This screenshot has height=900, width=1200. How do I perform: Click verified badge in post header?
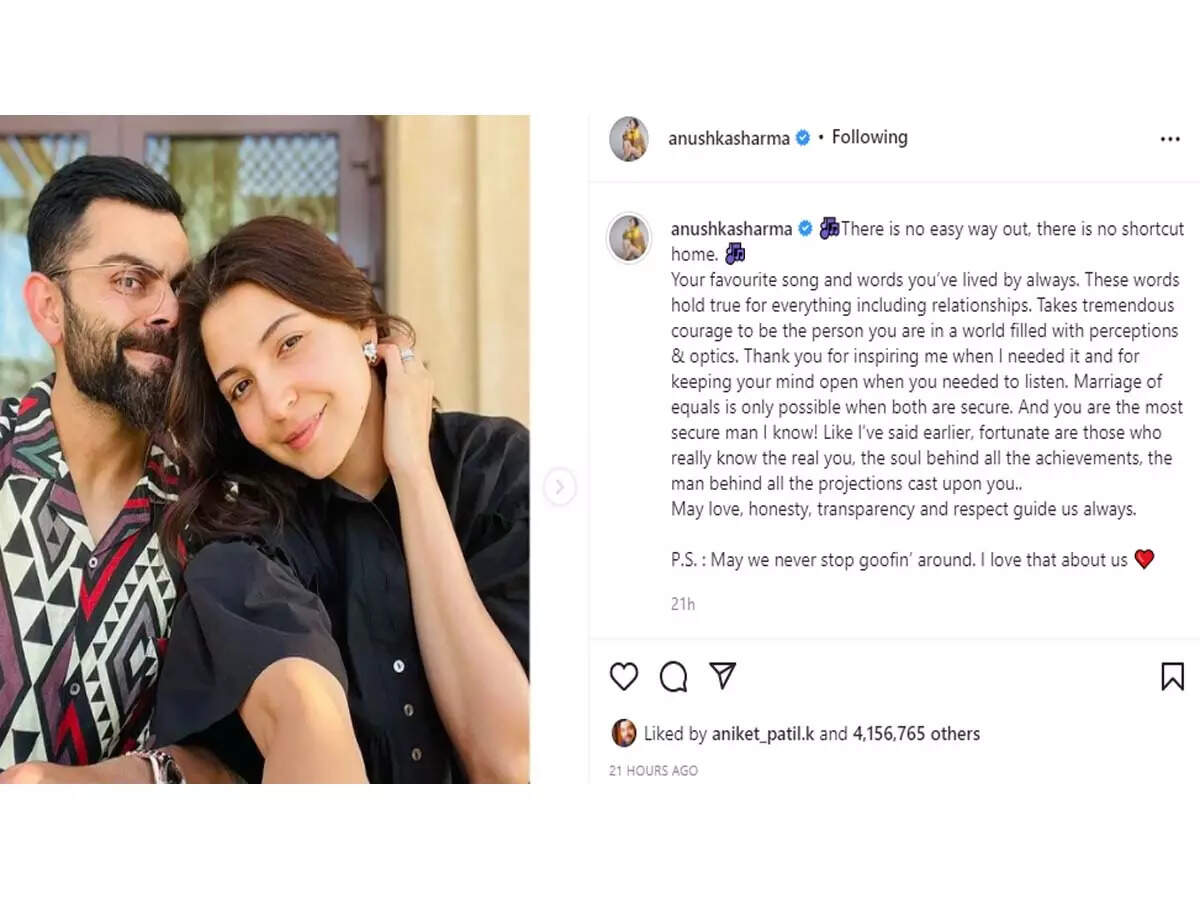click(802, 138)
